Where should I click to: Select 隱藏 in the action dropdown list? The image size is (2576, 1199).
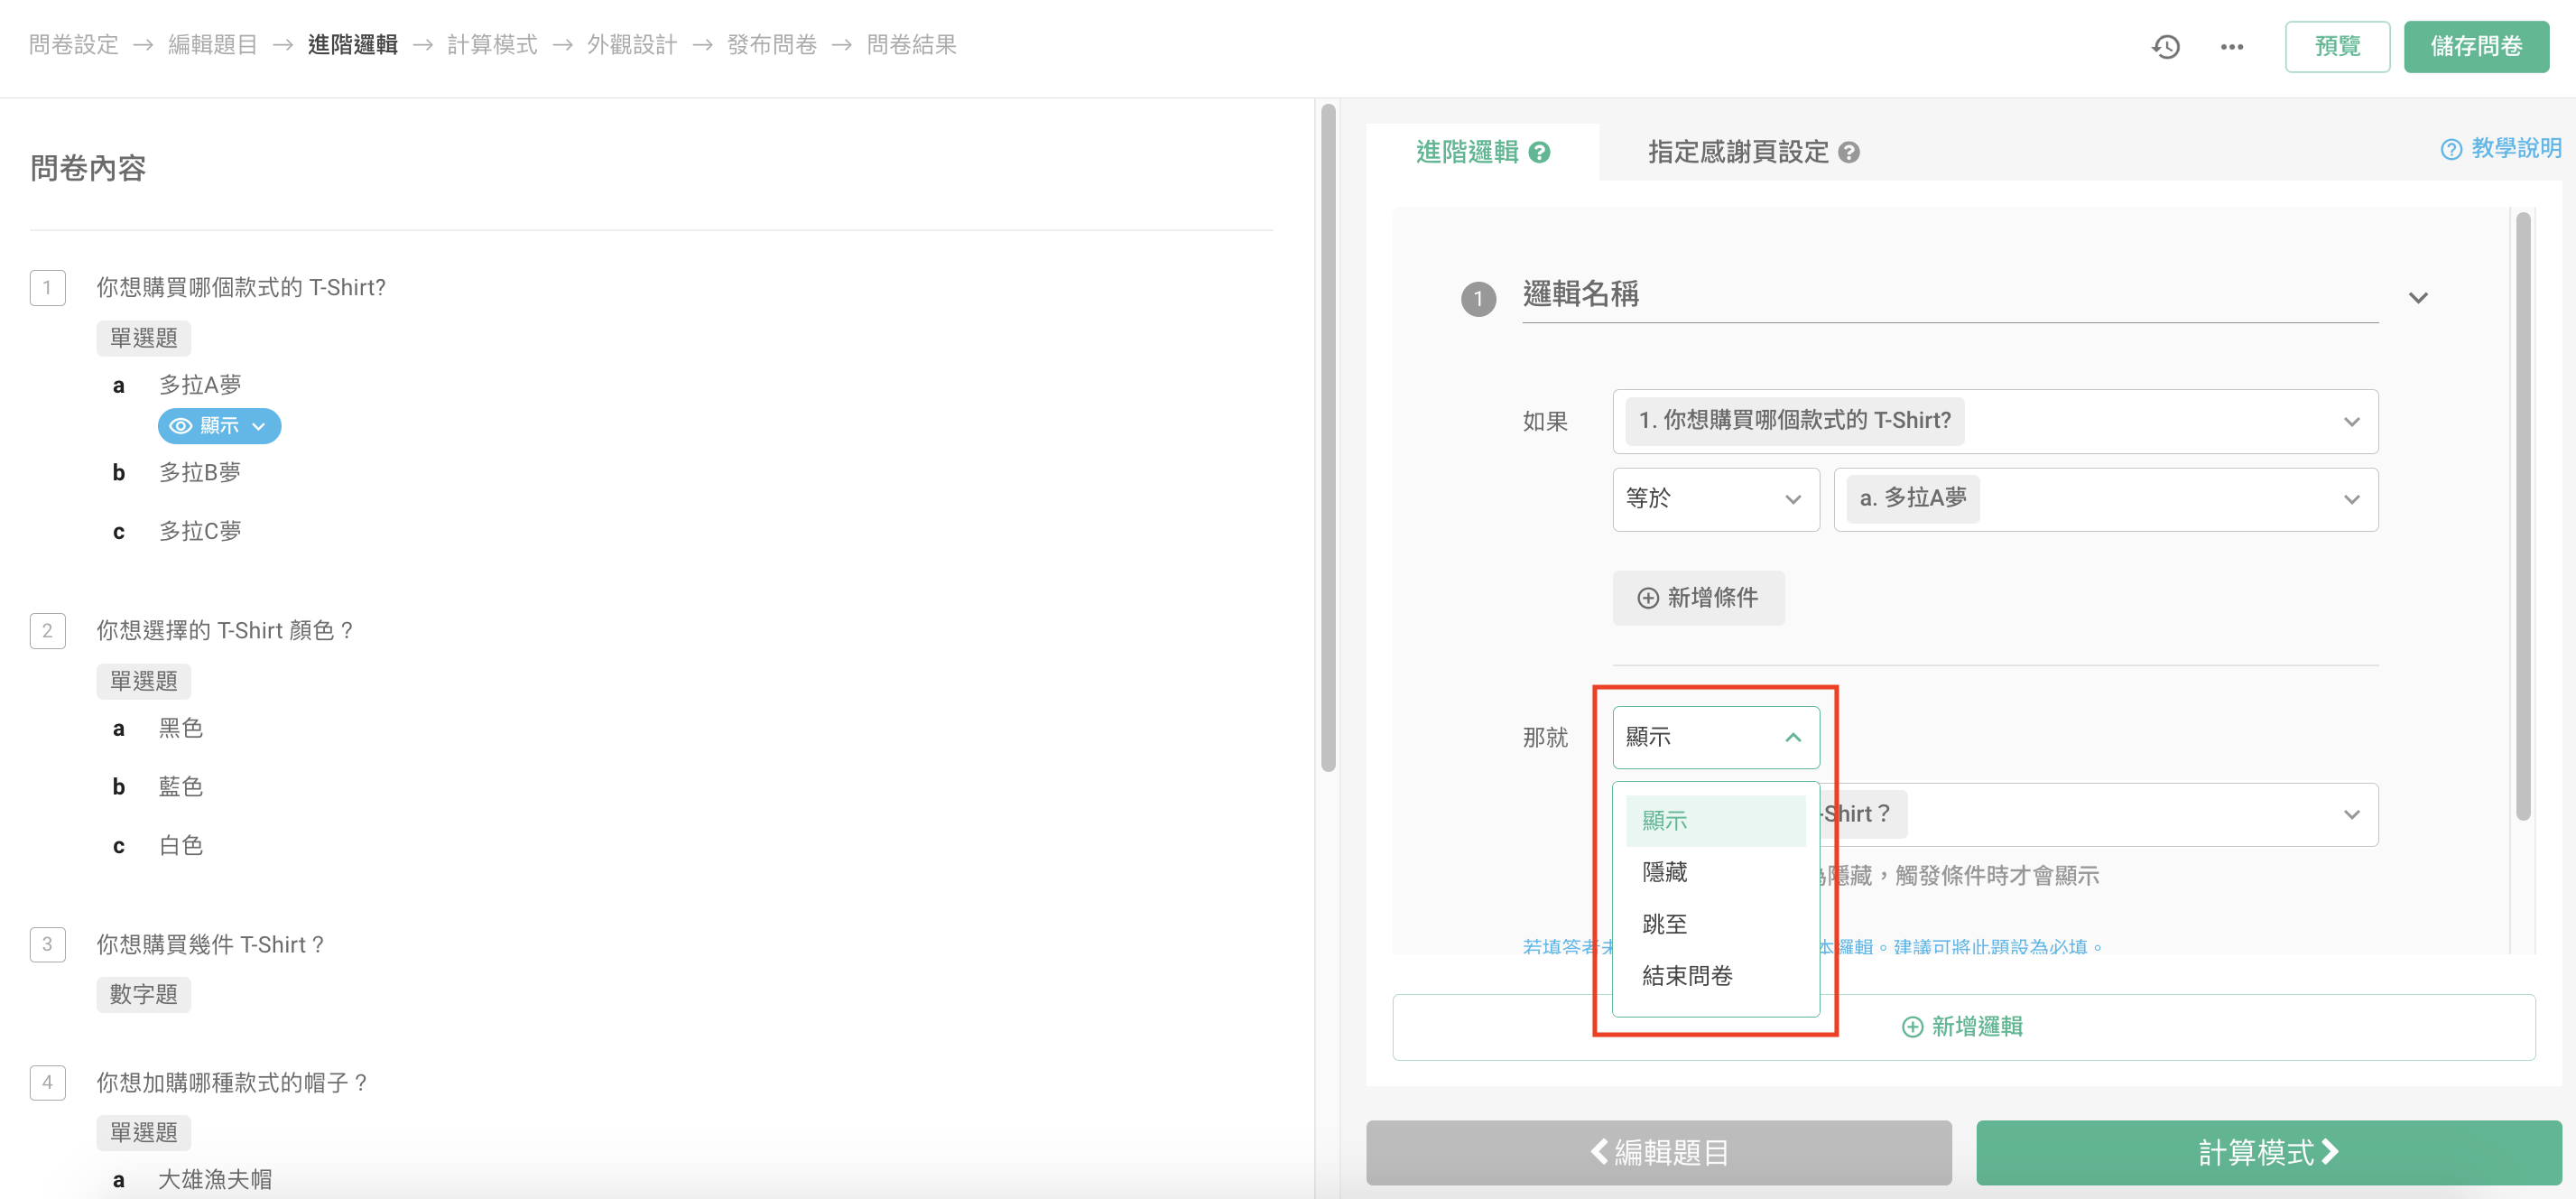pos(1664,872)
